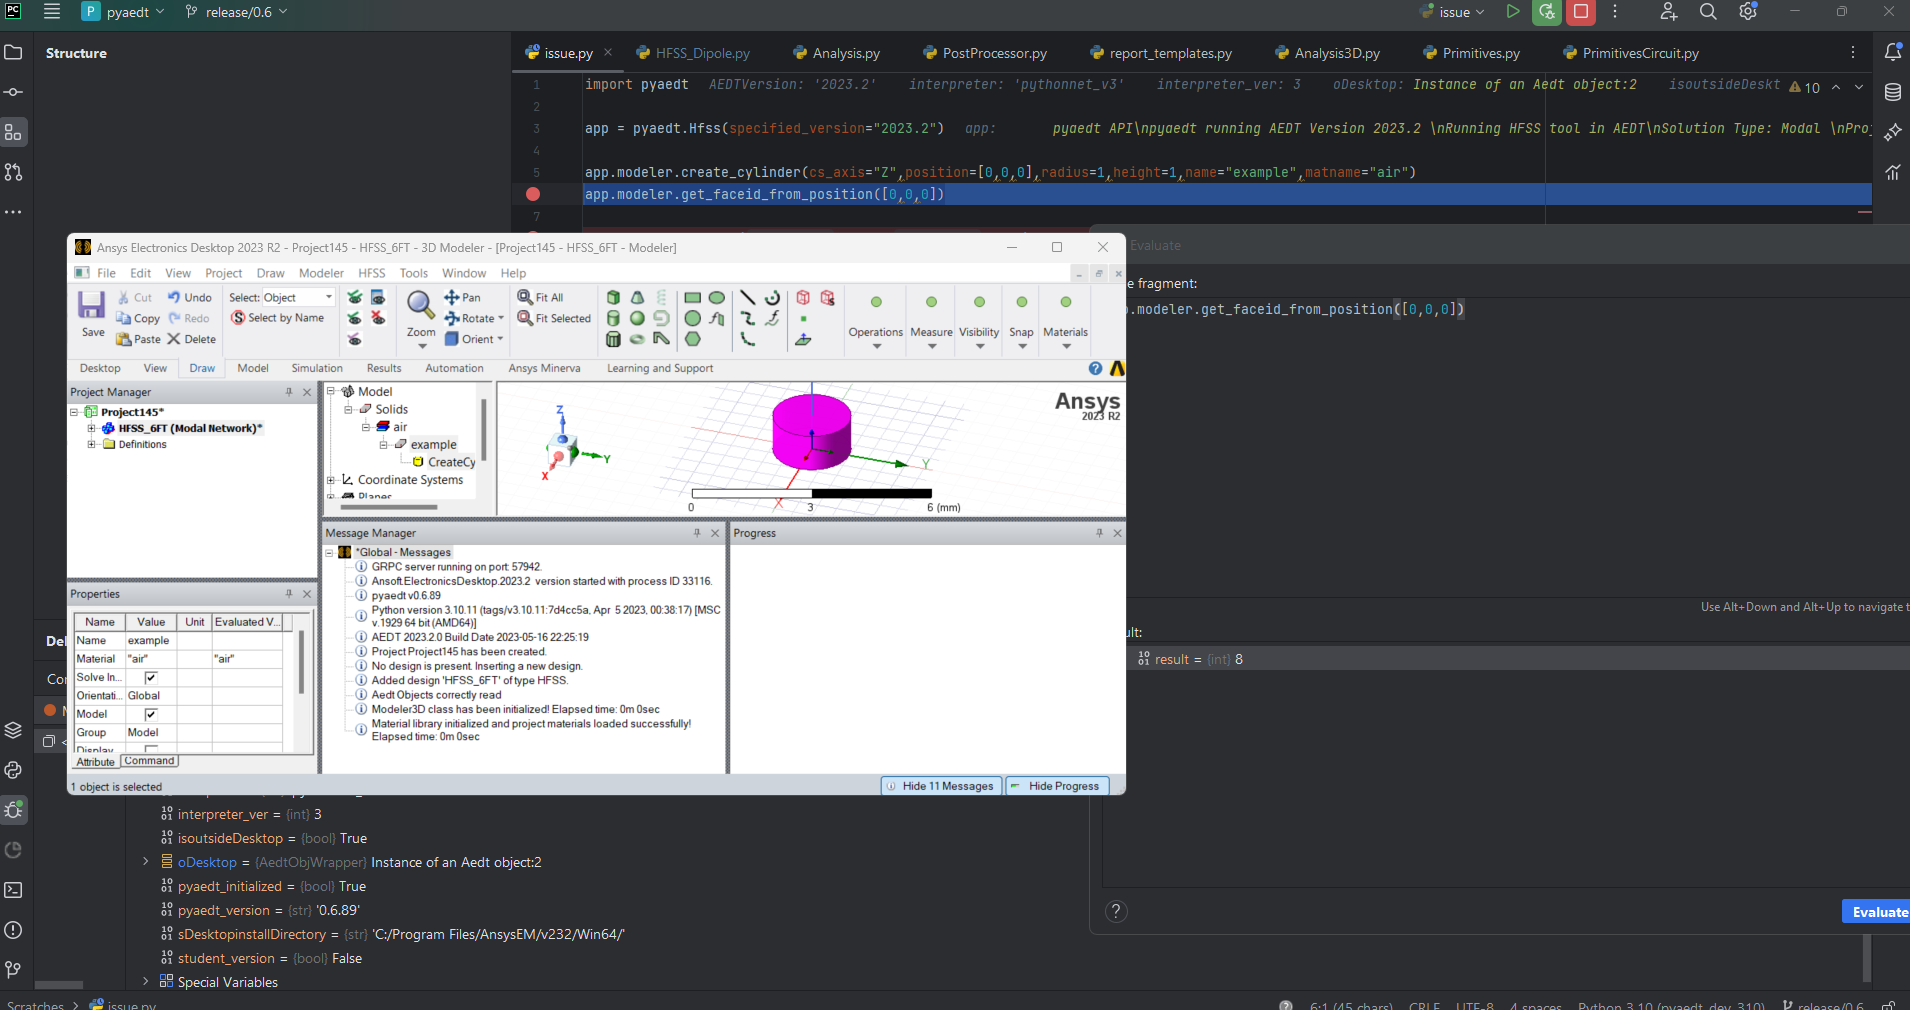Switch to the Analysis3D.py tab
Screen dimensions: 1910x1010
1336,53
